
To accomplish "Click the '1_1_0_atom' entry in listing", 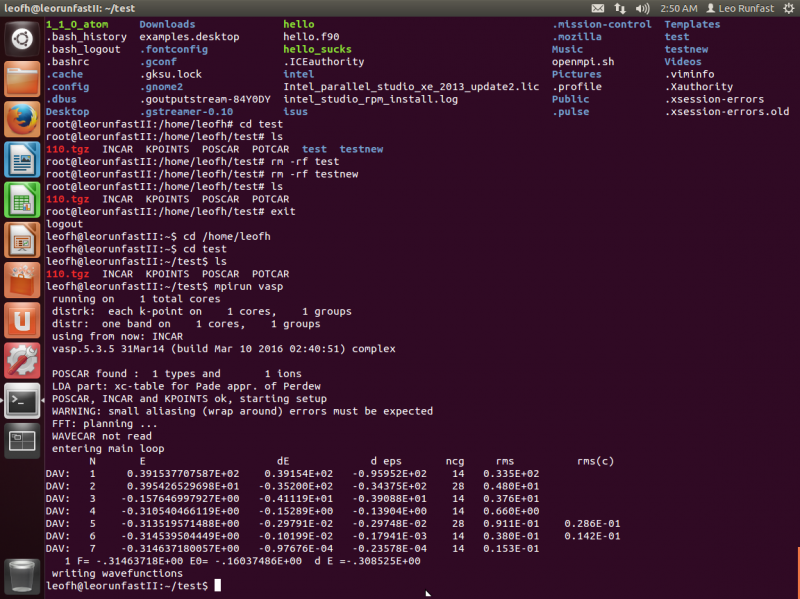I will coord(77,24).
